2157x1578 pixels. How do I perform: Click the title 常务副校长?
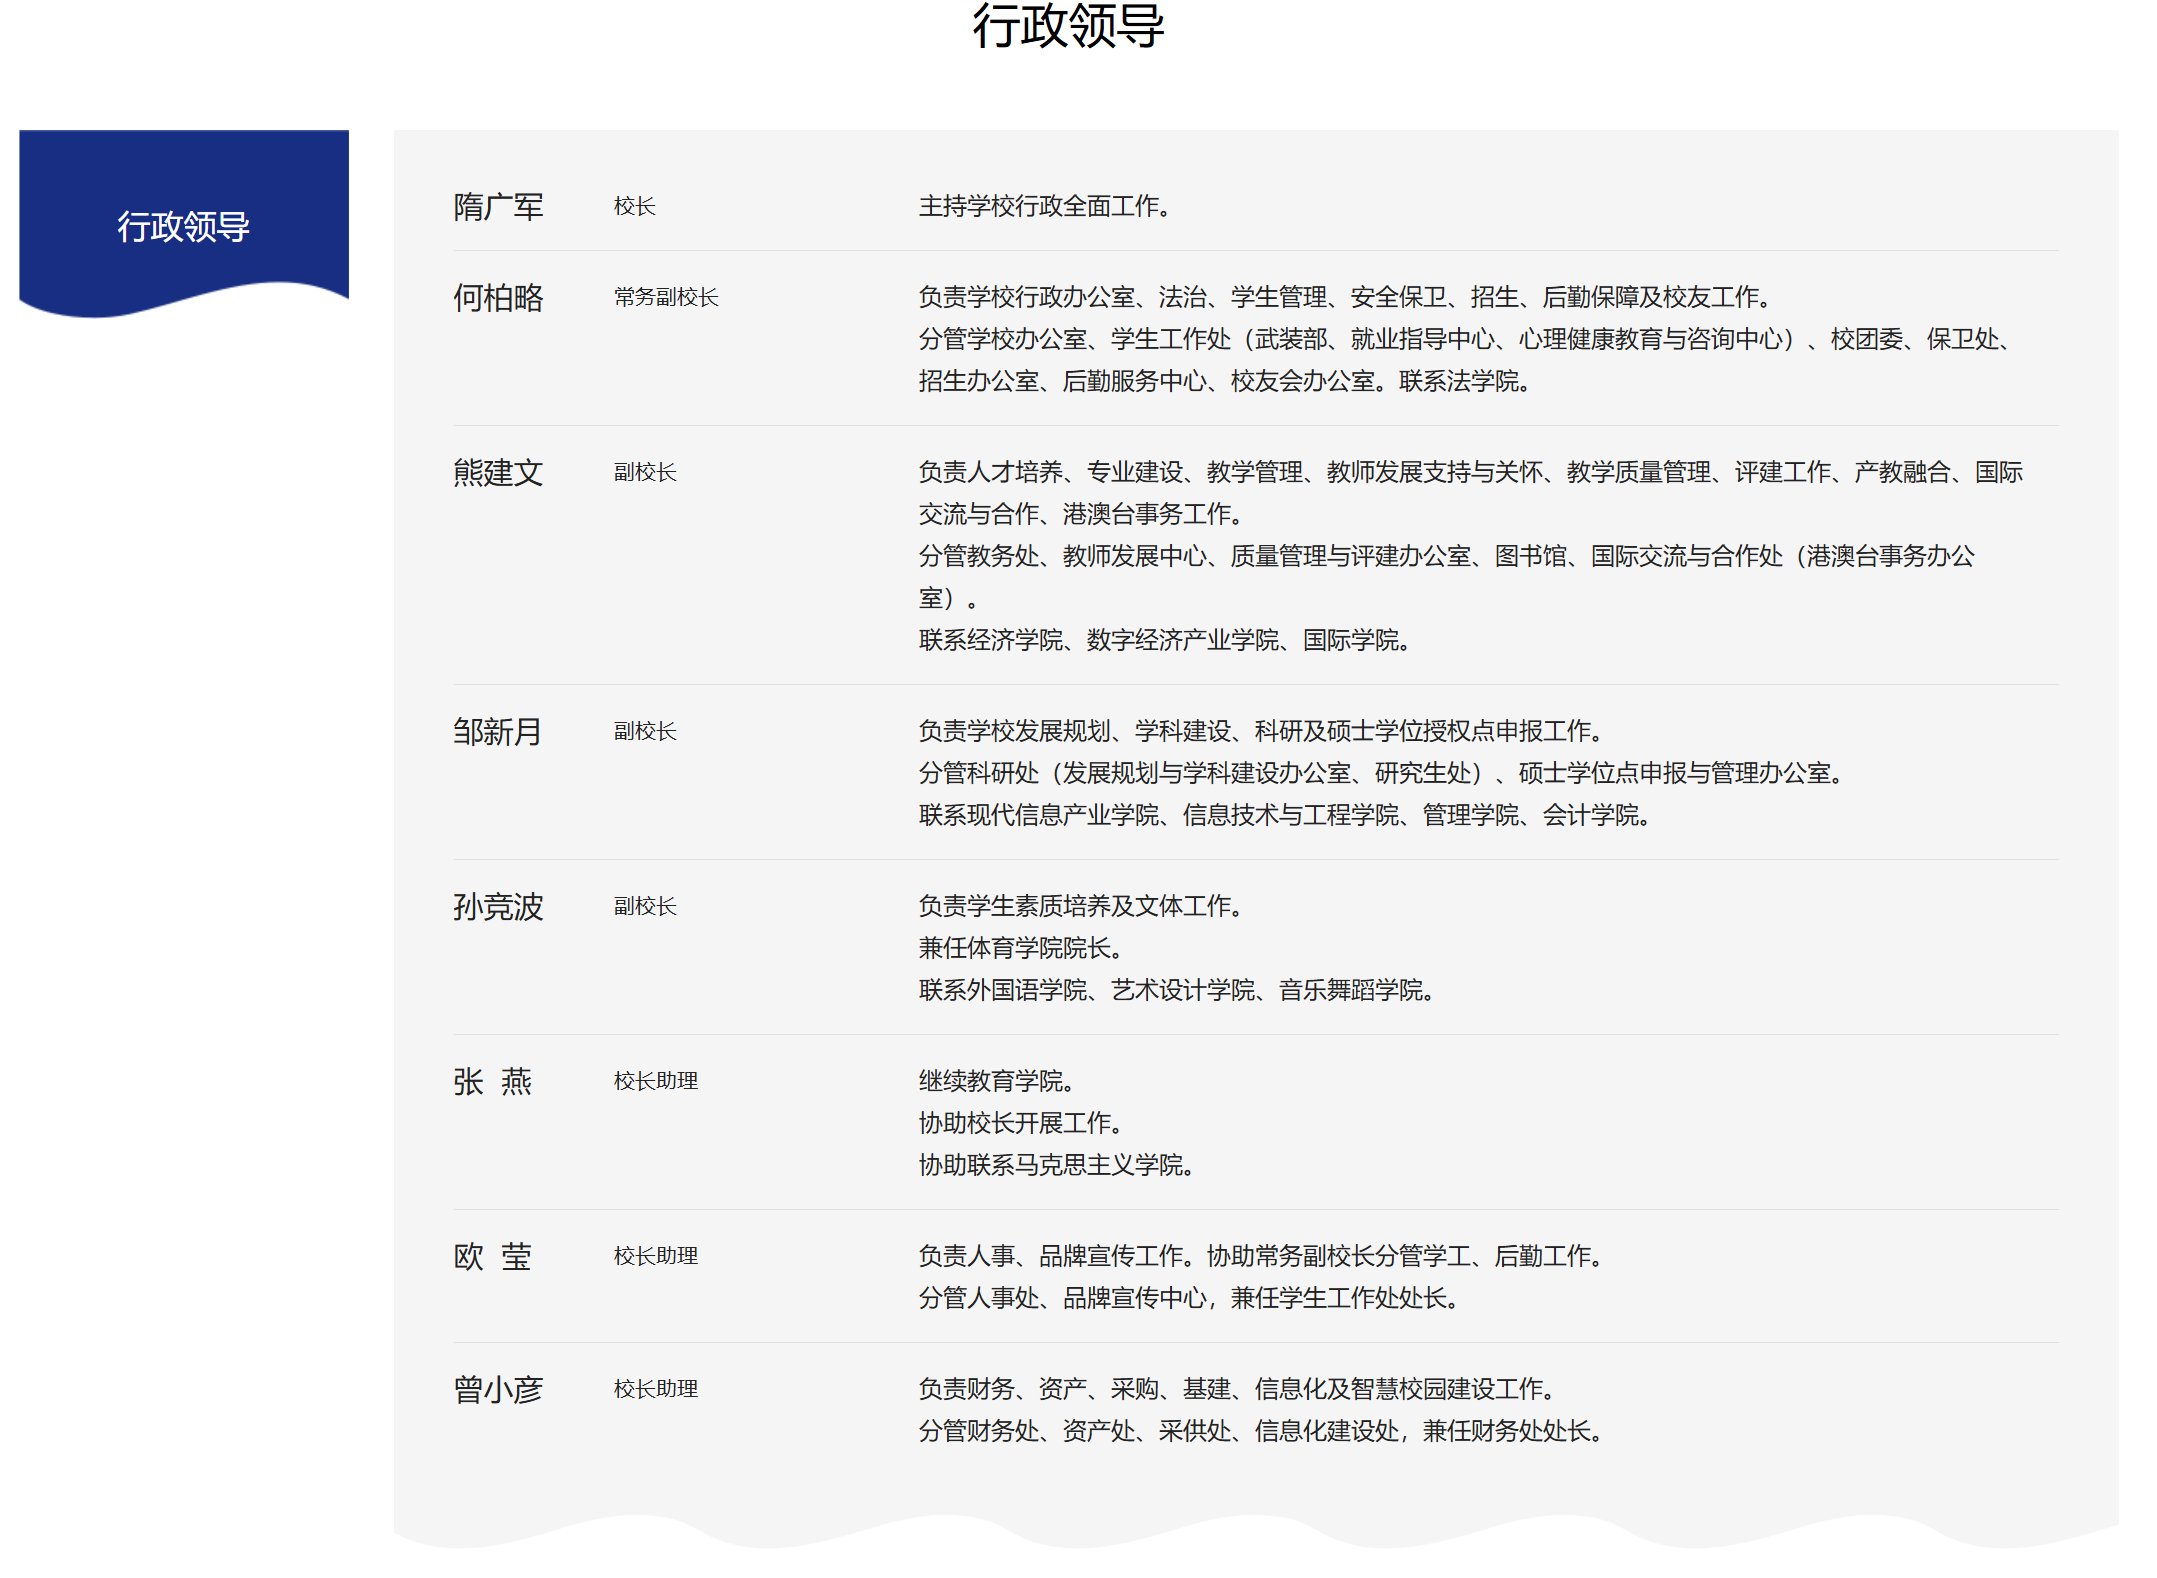pyautogui.click(x=666, y=297)
